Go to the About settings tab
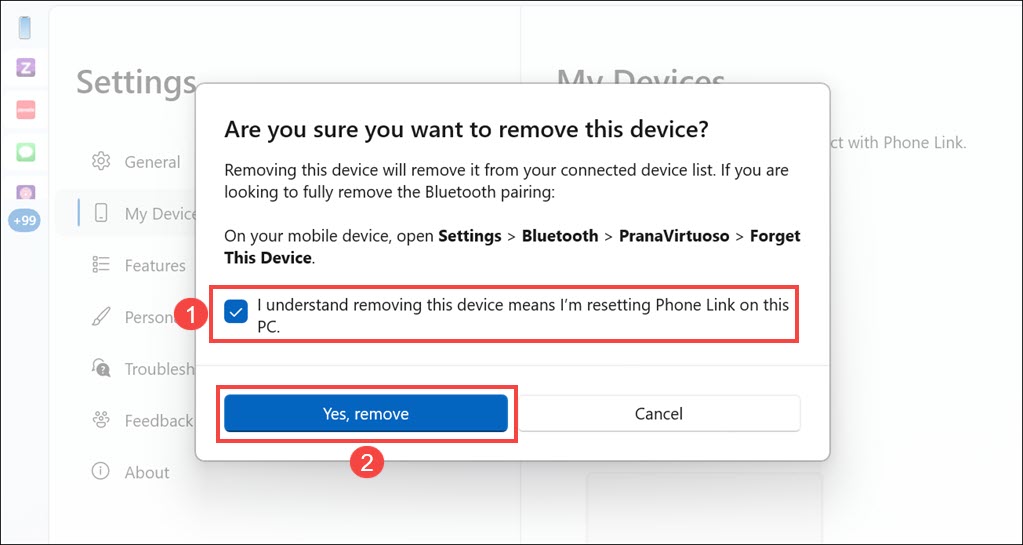Screen dimensions: 1023x545 click(x=147, y=472)
